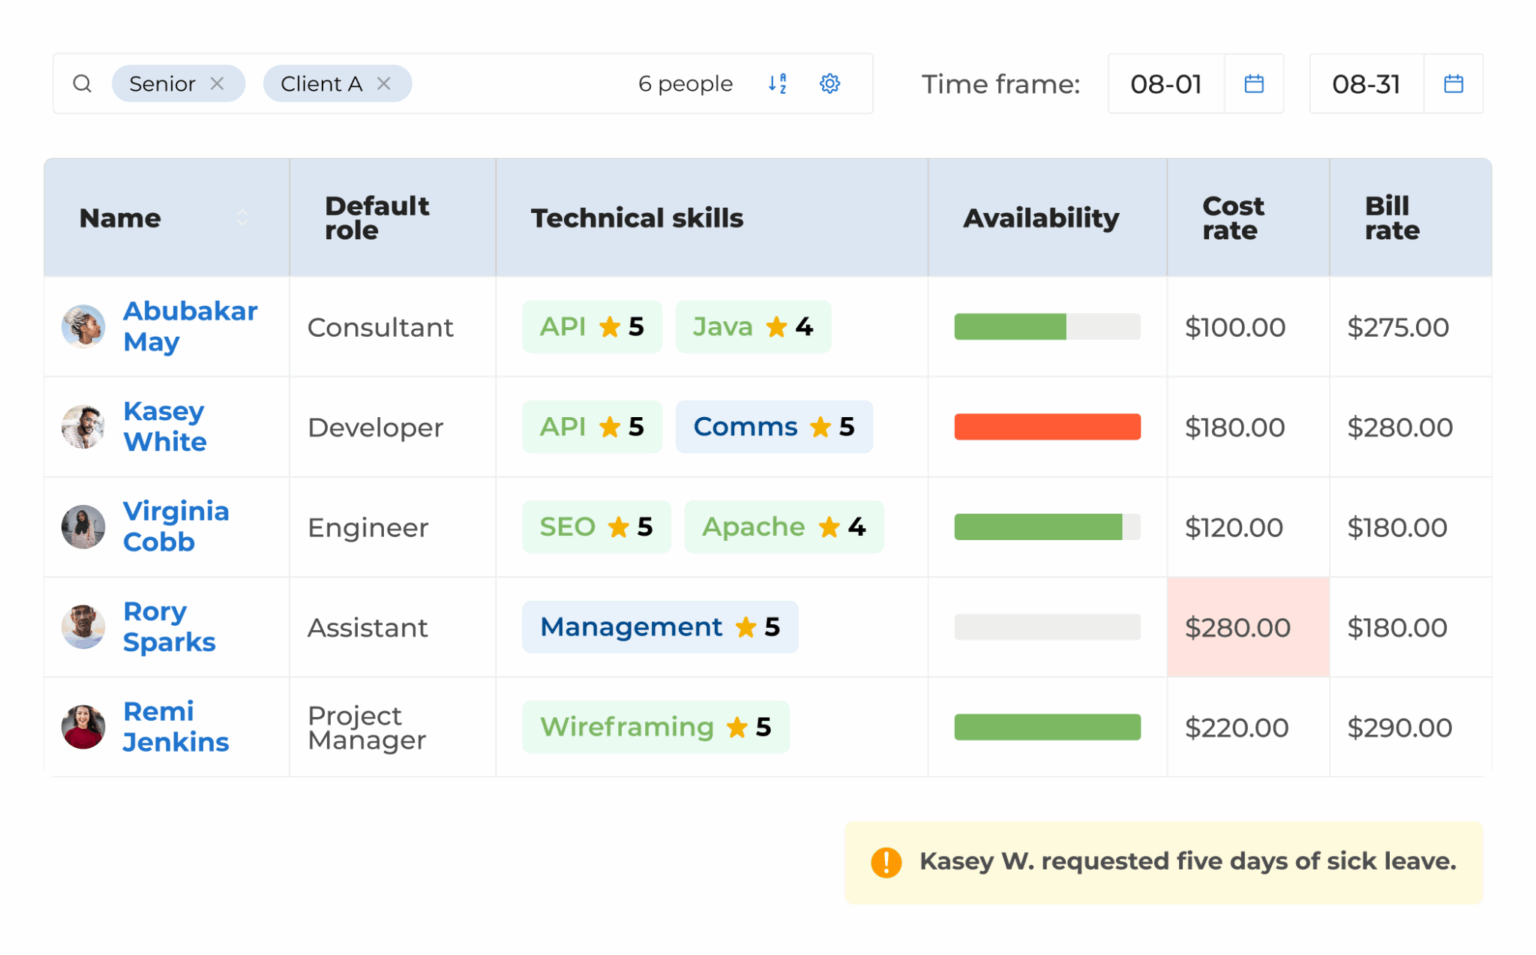
Task: Click the sort arrows on the Name column
Action: [242, 217]
